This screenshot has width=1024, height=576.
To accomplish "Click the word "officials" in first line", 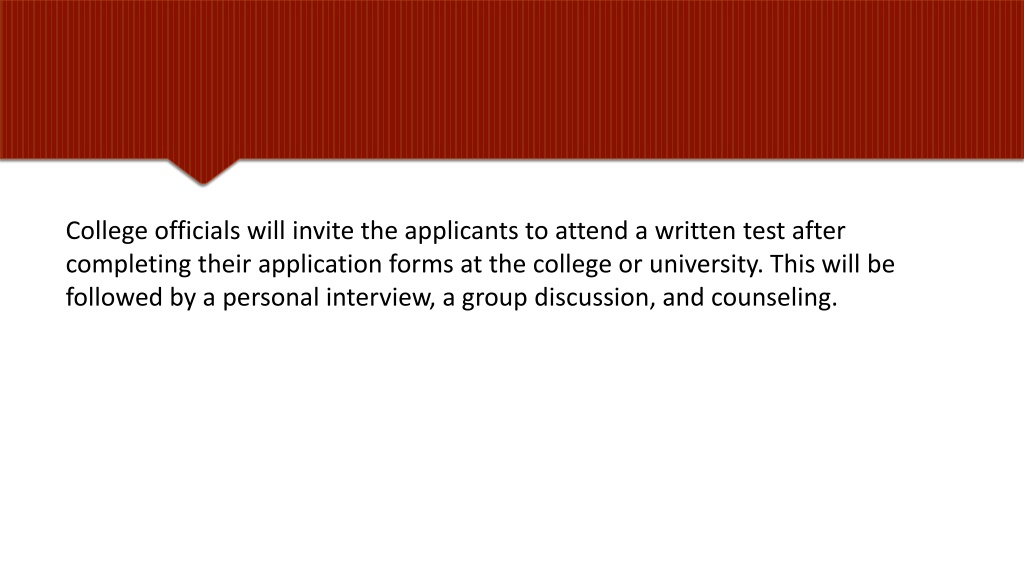I will (x=197, y=231).
